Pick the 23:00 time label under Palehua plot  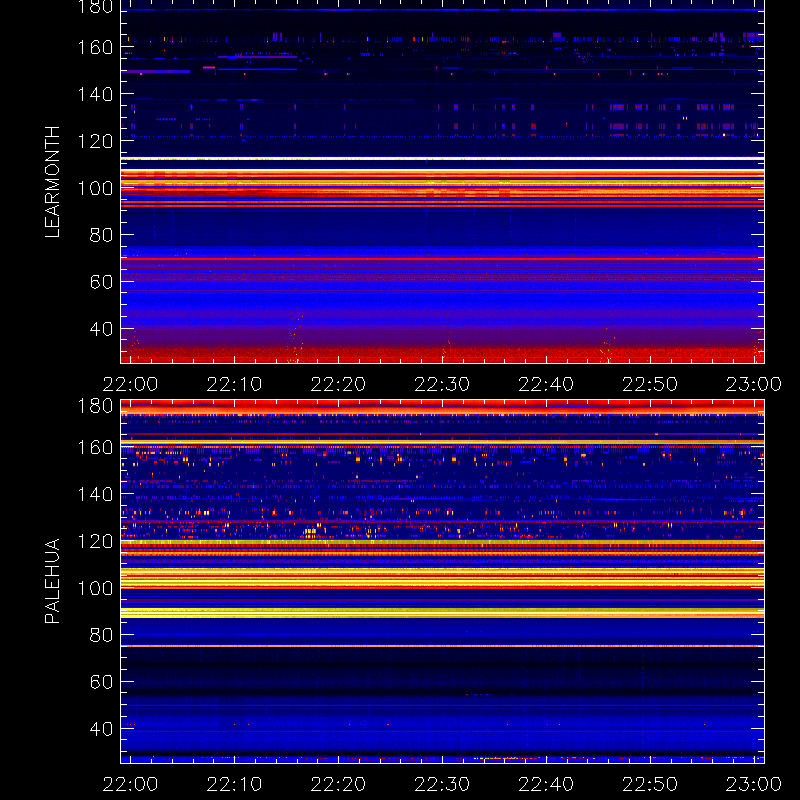pos(754,784)
